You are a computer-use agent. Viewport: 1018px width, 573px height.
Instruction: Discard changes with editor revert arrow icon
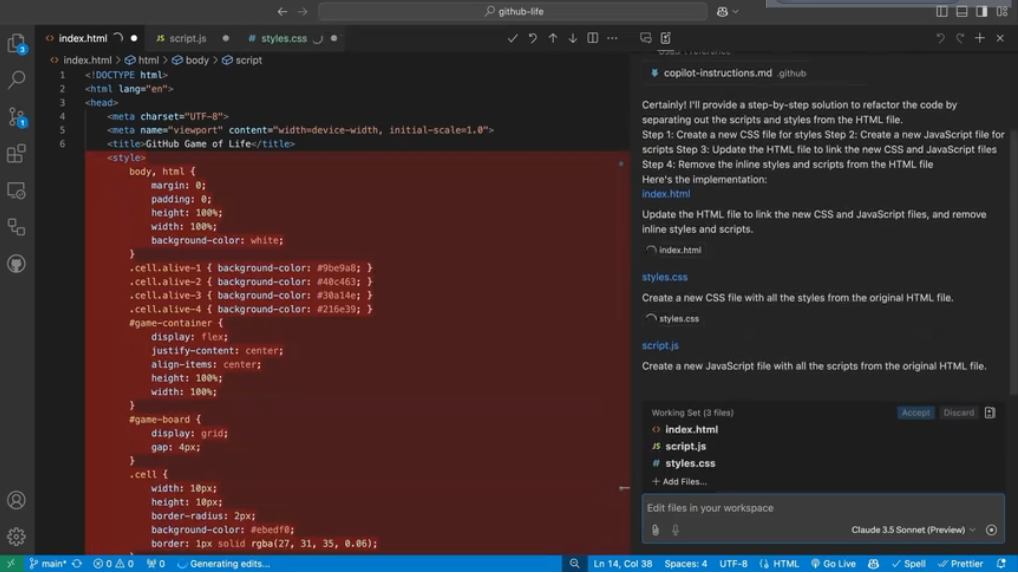[532, 38]
